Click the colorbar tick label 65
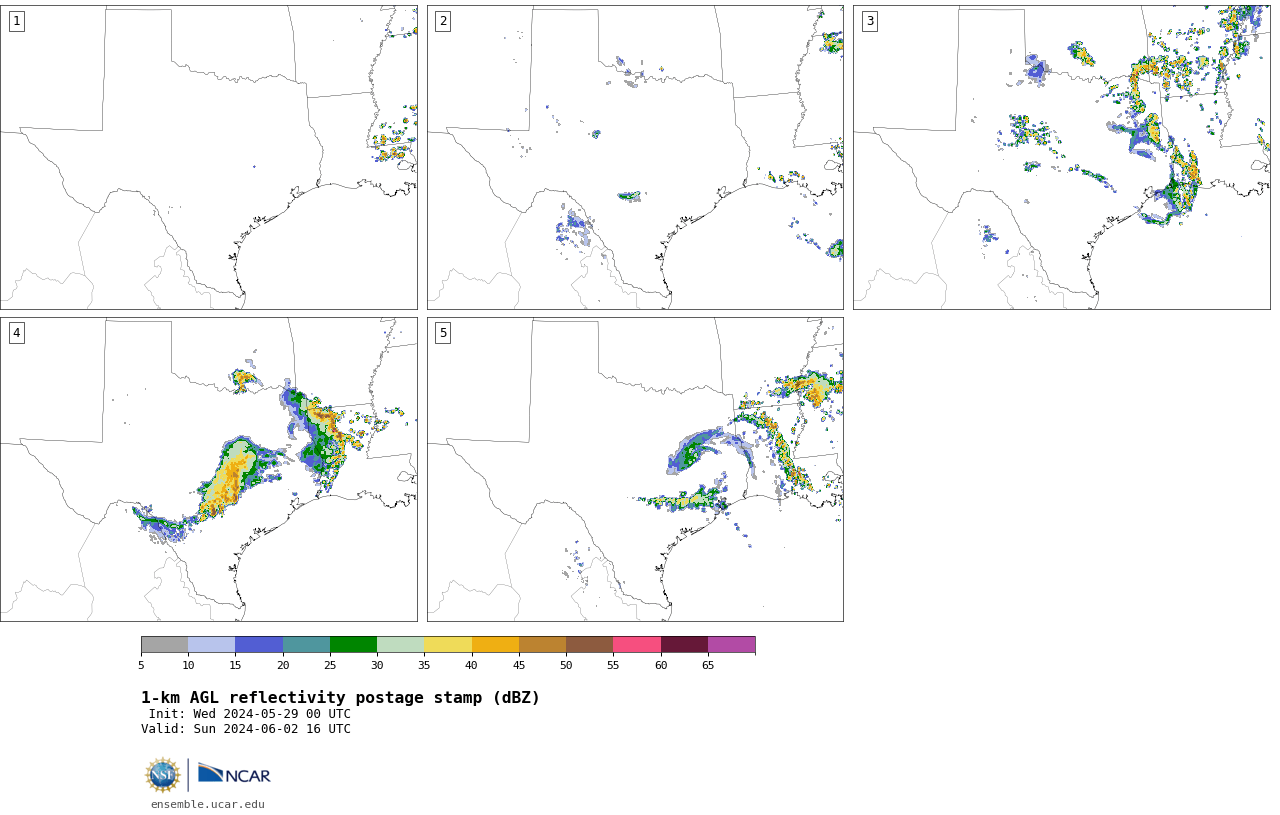 tap(708, 665)
